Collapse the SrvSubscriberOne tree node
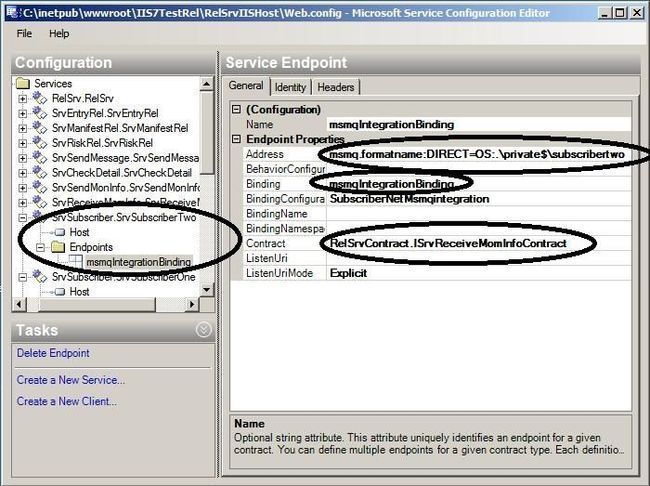 pyautogui.click(x=23, y=277)
